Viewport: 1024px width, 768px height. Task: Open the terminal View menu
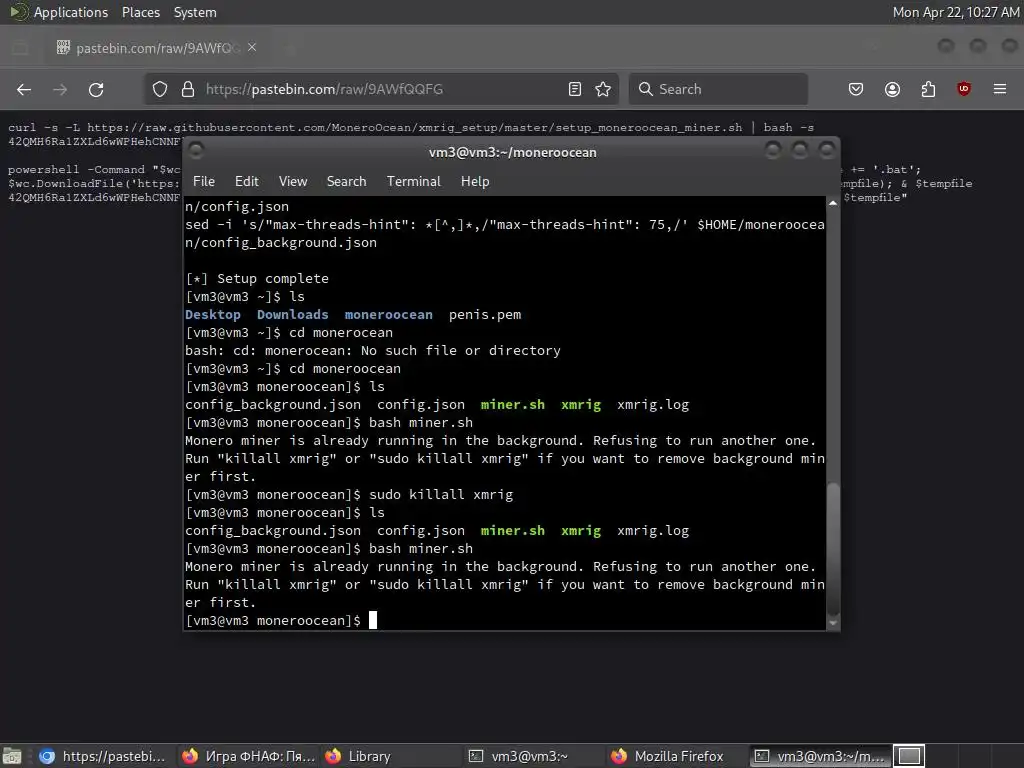[293, 182]
